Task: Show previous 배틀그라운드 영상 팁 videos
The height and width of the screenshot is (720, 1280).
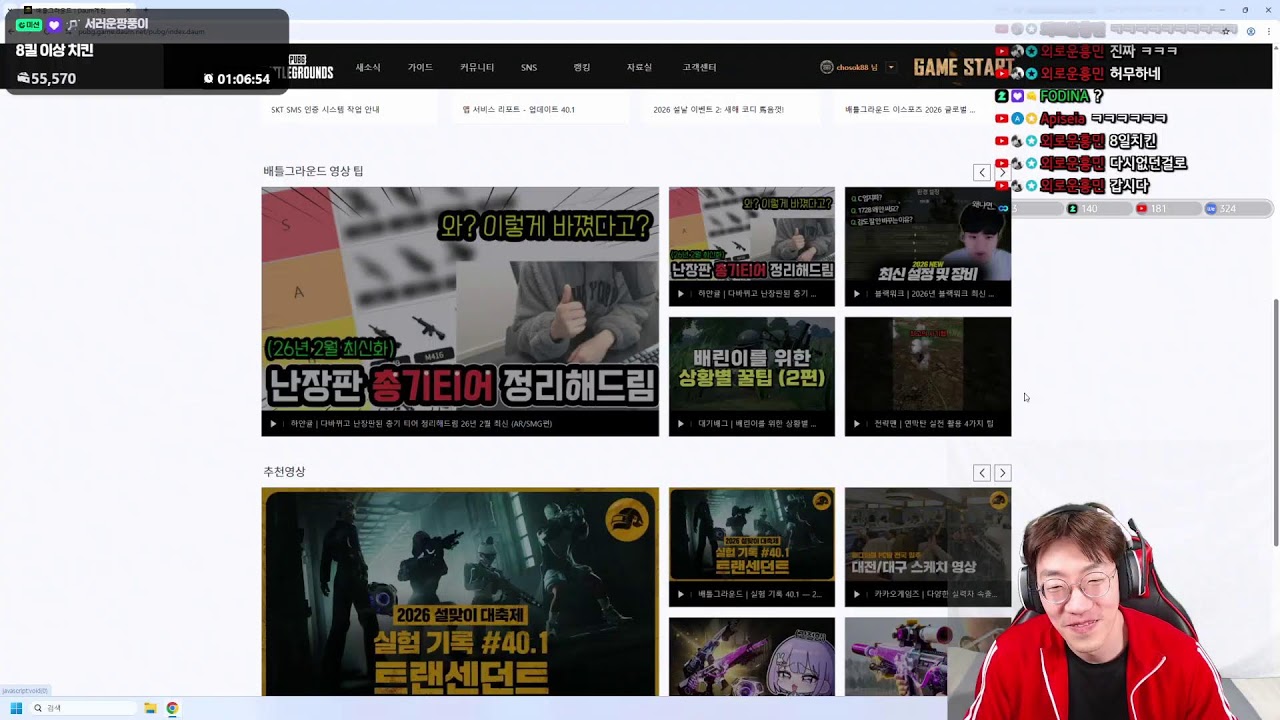Action: 982,172
